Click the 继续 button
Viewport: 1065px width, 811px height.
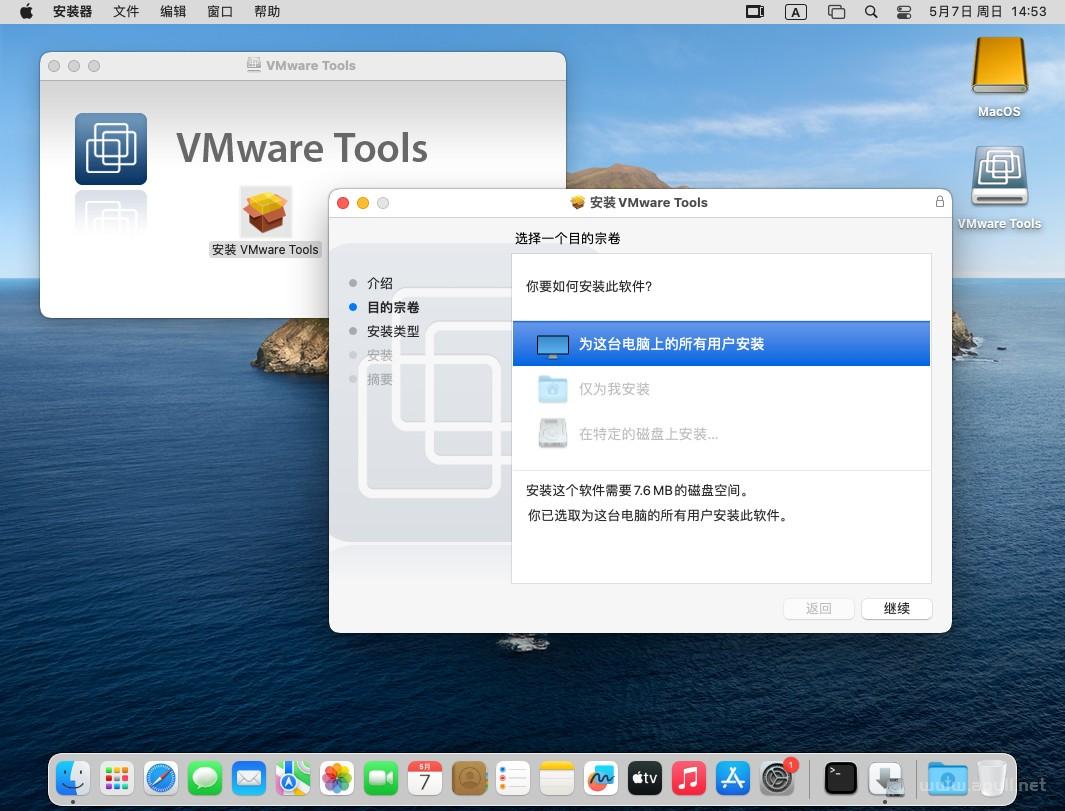click(x=897, y=609)
